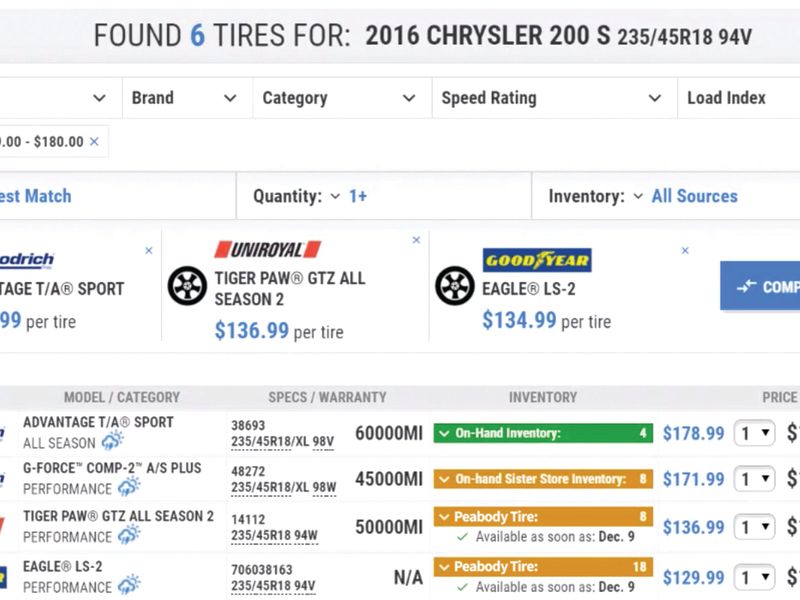Click N/A warranty value on Eagle row
Image resolution: width=800 pixels, height=600 pixels.
click(408, 578)
